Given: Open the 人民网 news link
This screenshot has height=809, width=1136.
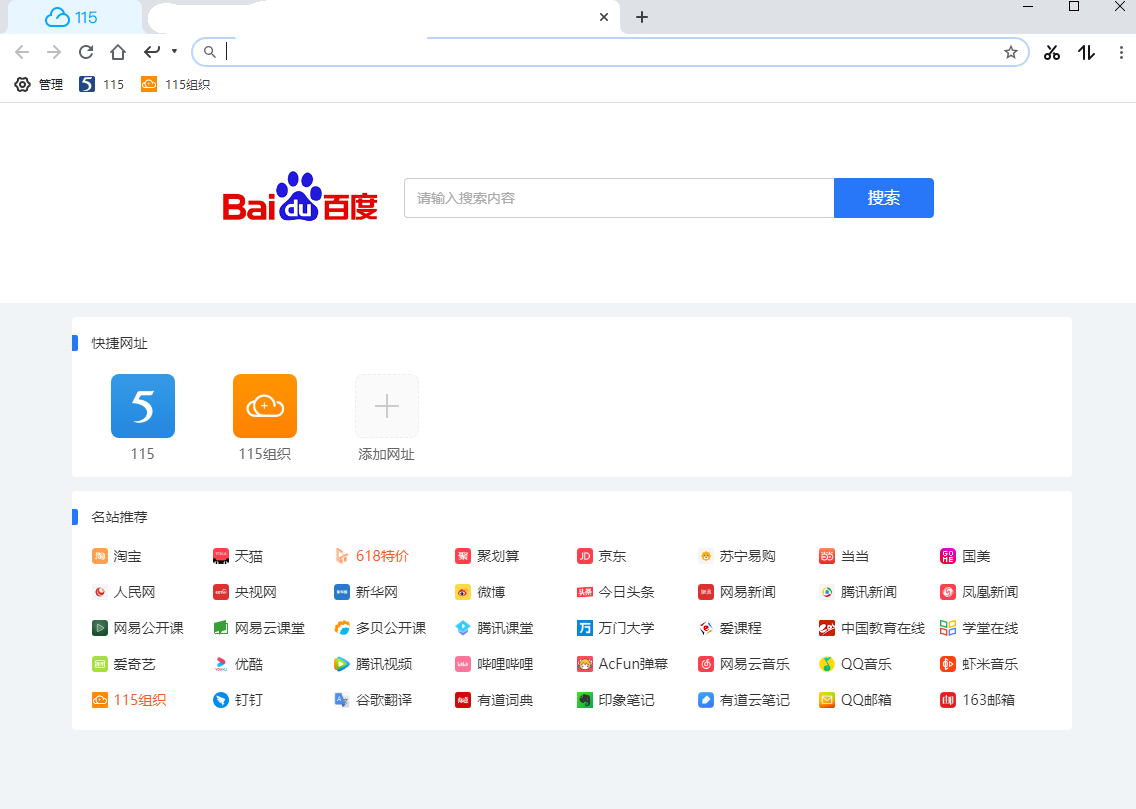Looking at the screenshot, I should [124, 592].
